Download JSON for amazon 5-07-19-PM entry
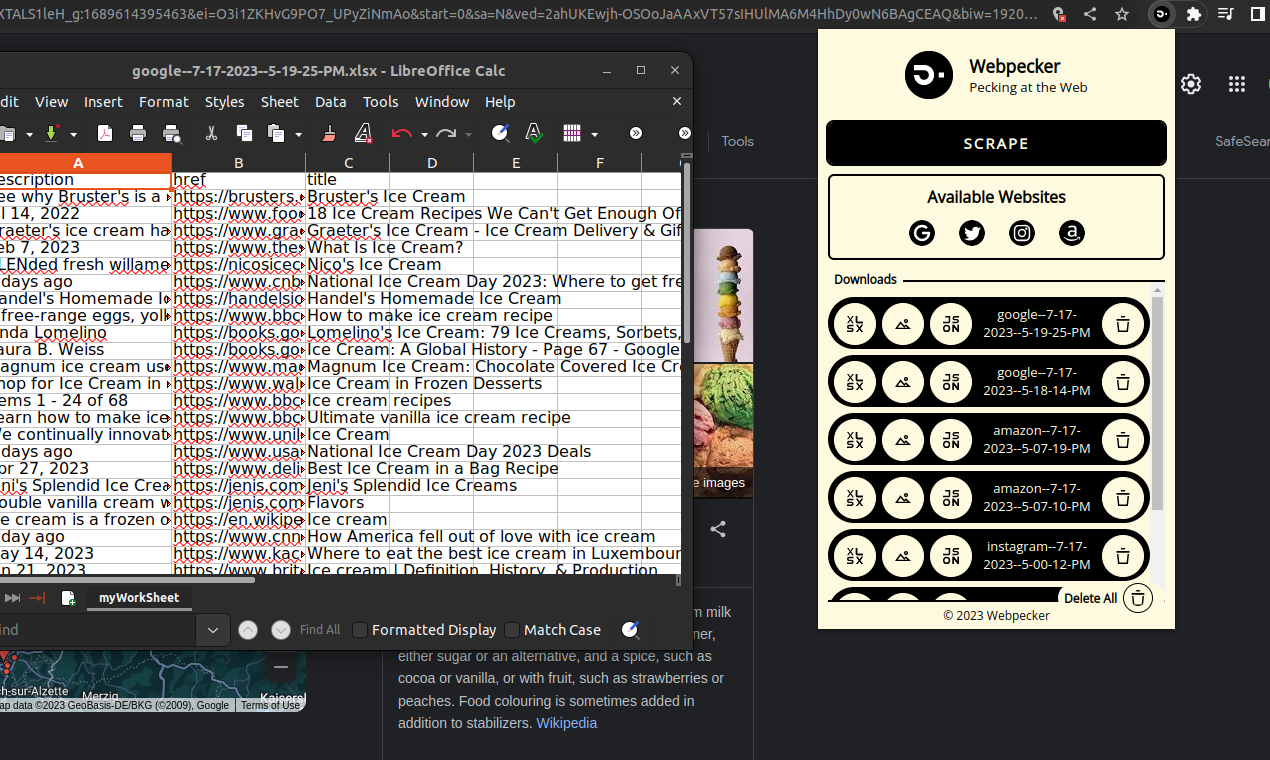 pyautogui.click(x=951, y=440)
